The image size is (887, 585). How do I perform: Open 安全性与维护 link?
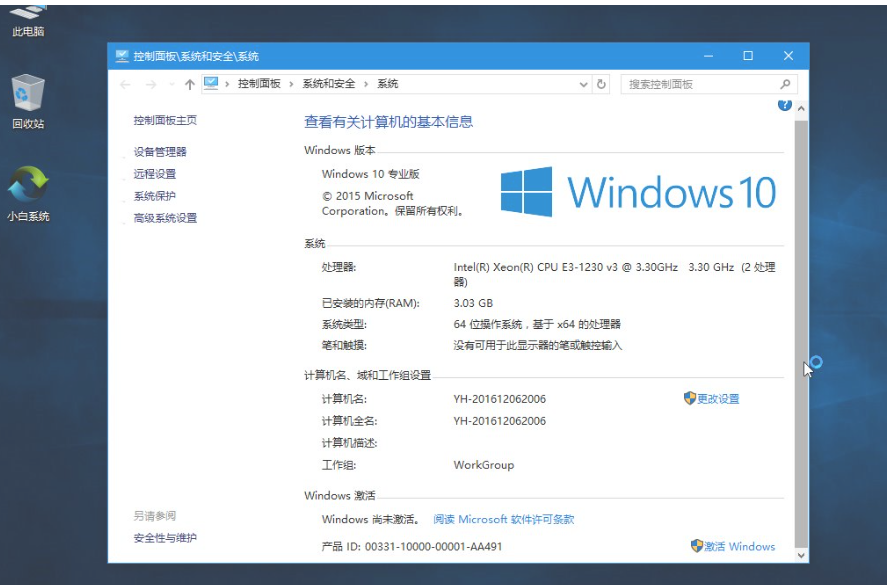click(165, 538)
